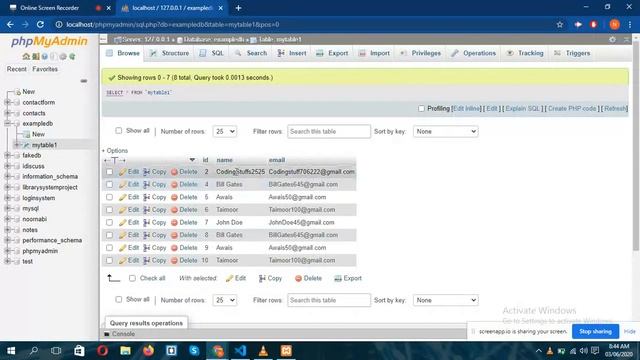Open Opera from the taskbar
This screenshot has width=640, height=360.
(x=102, y=351)
